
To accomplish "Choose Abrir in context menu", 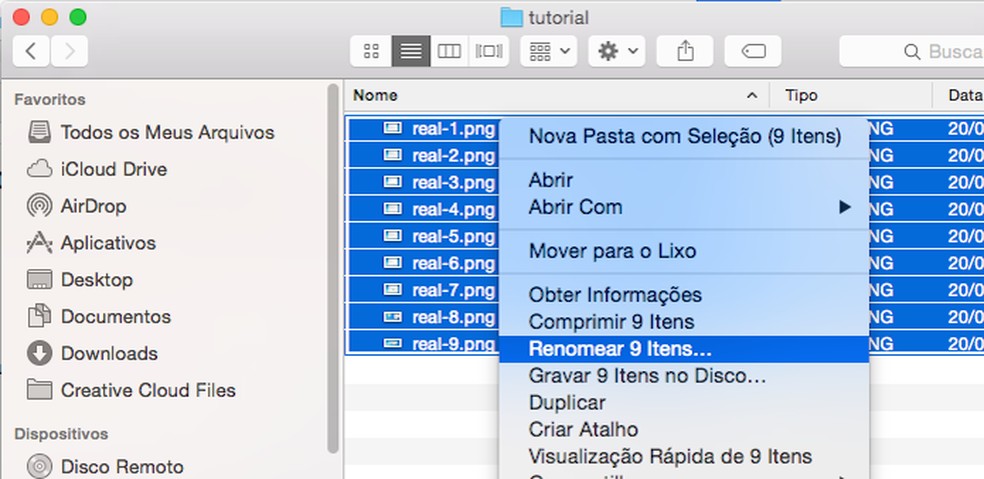I will [684, 180].
